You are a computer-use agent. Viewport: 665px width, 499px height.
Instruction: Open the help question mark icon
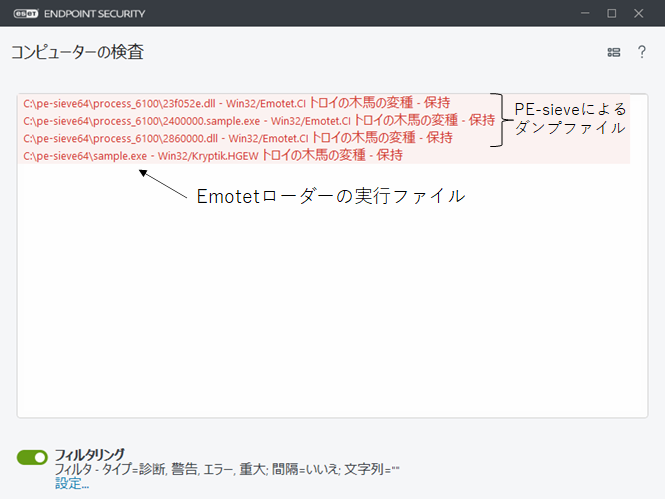642,52
